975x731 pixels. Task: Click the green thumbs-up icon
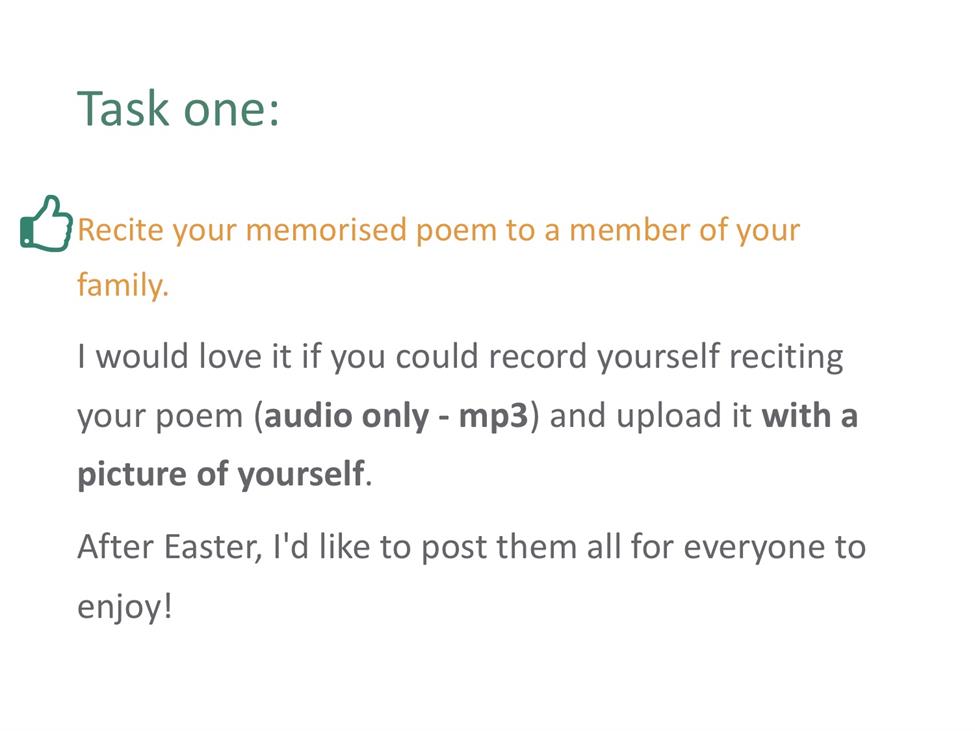coord(46,224)
